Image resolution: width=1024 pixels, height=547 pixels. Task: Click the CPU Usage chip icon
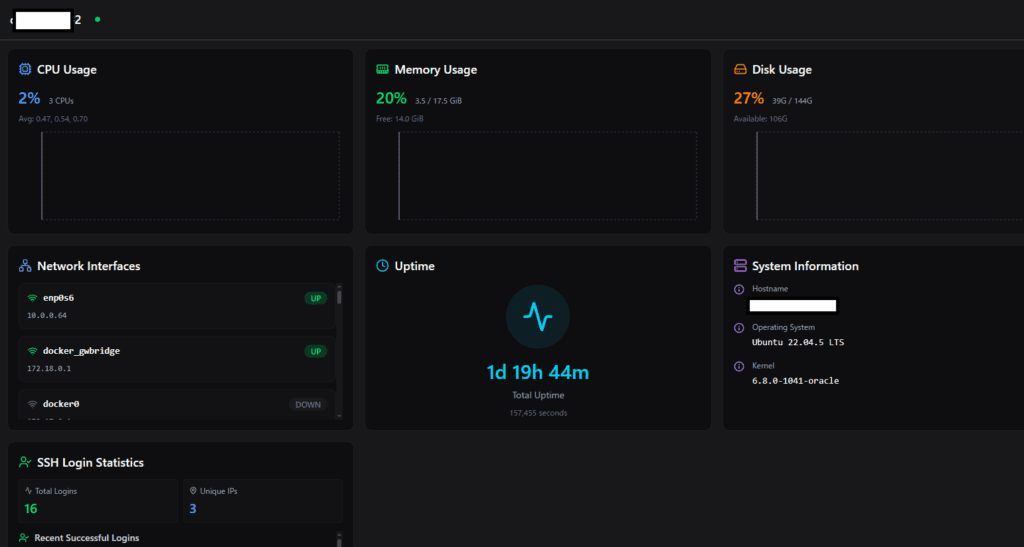coord(25,70)
